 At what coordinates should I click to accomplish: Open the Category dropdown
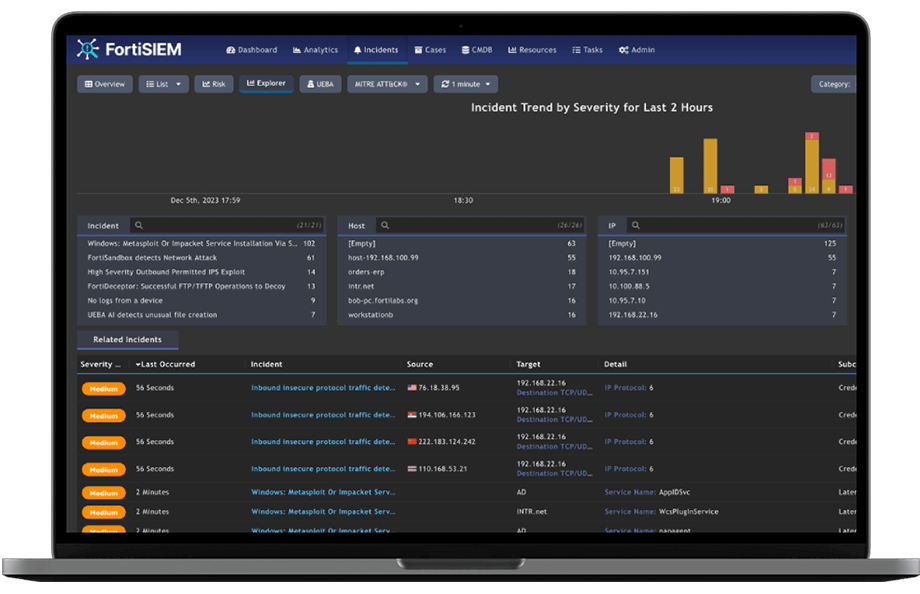[x=833, y=84]
